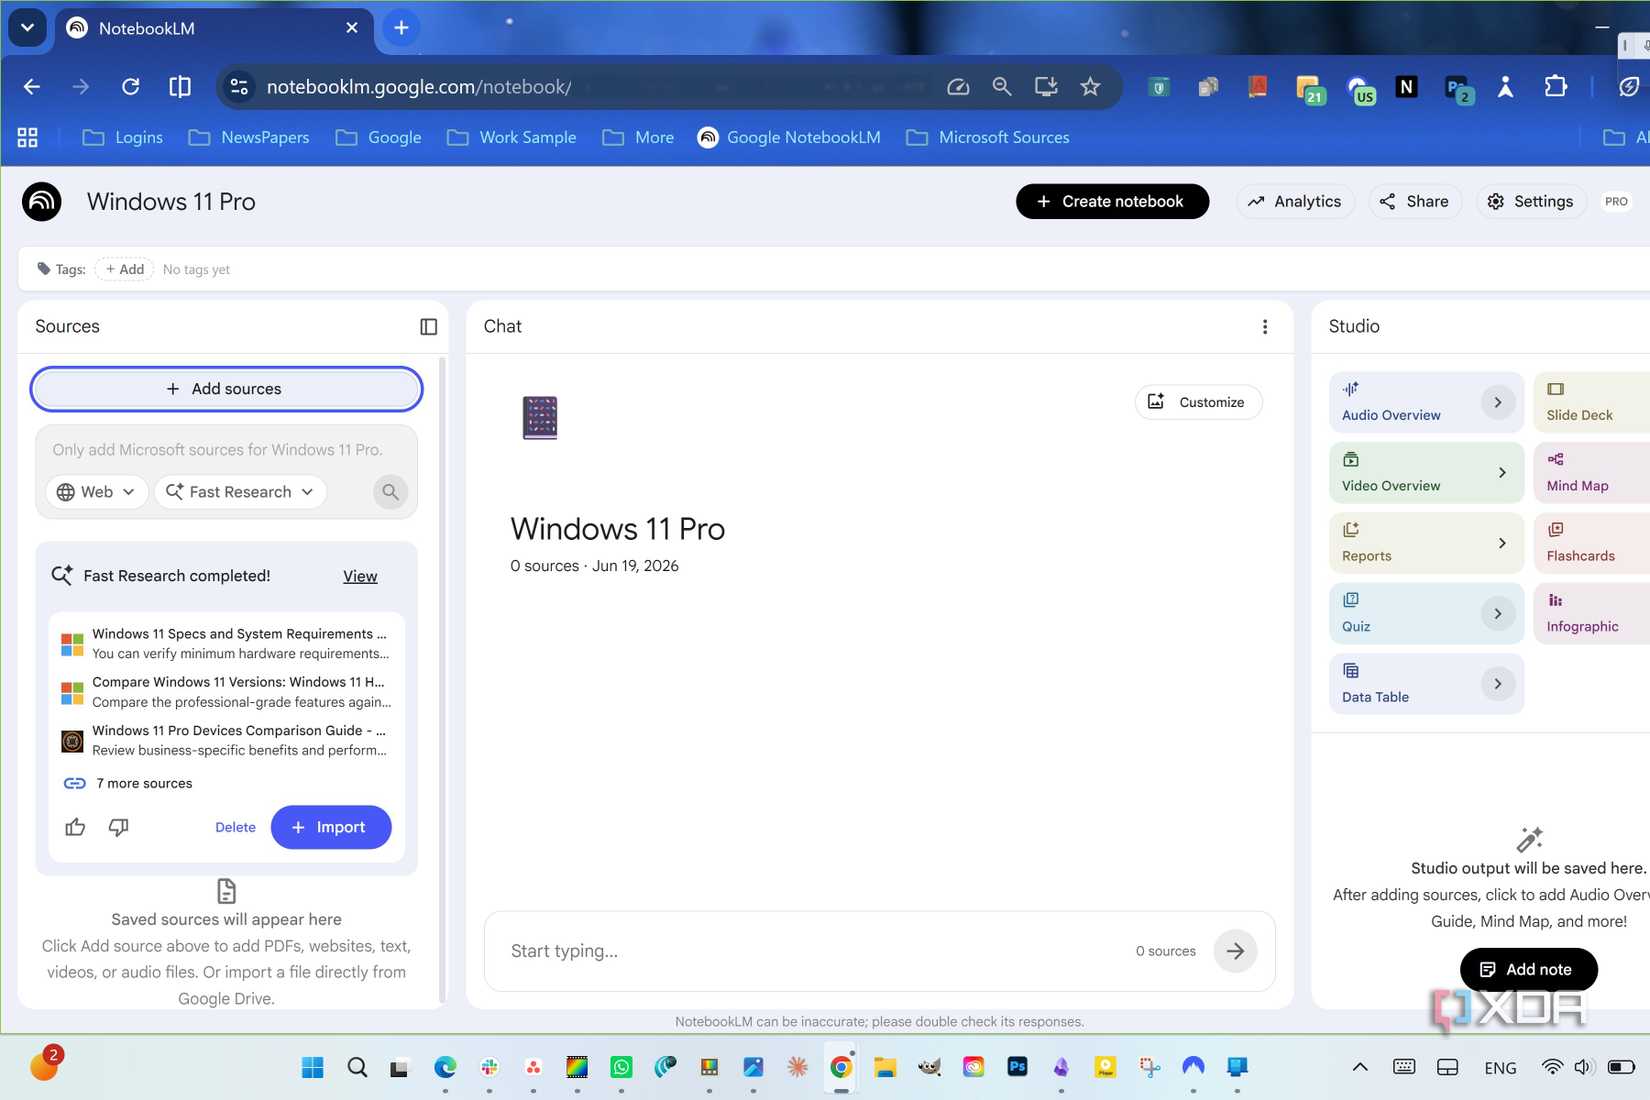
Task: Open the tab search dropdown arrow
Action: click(27, 27)
